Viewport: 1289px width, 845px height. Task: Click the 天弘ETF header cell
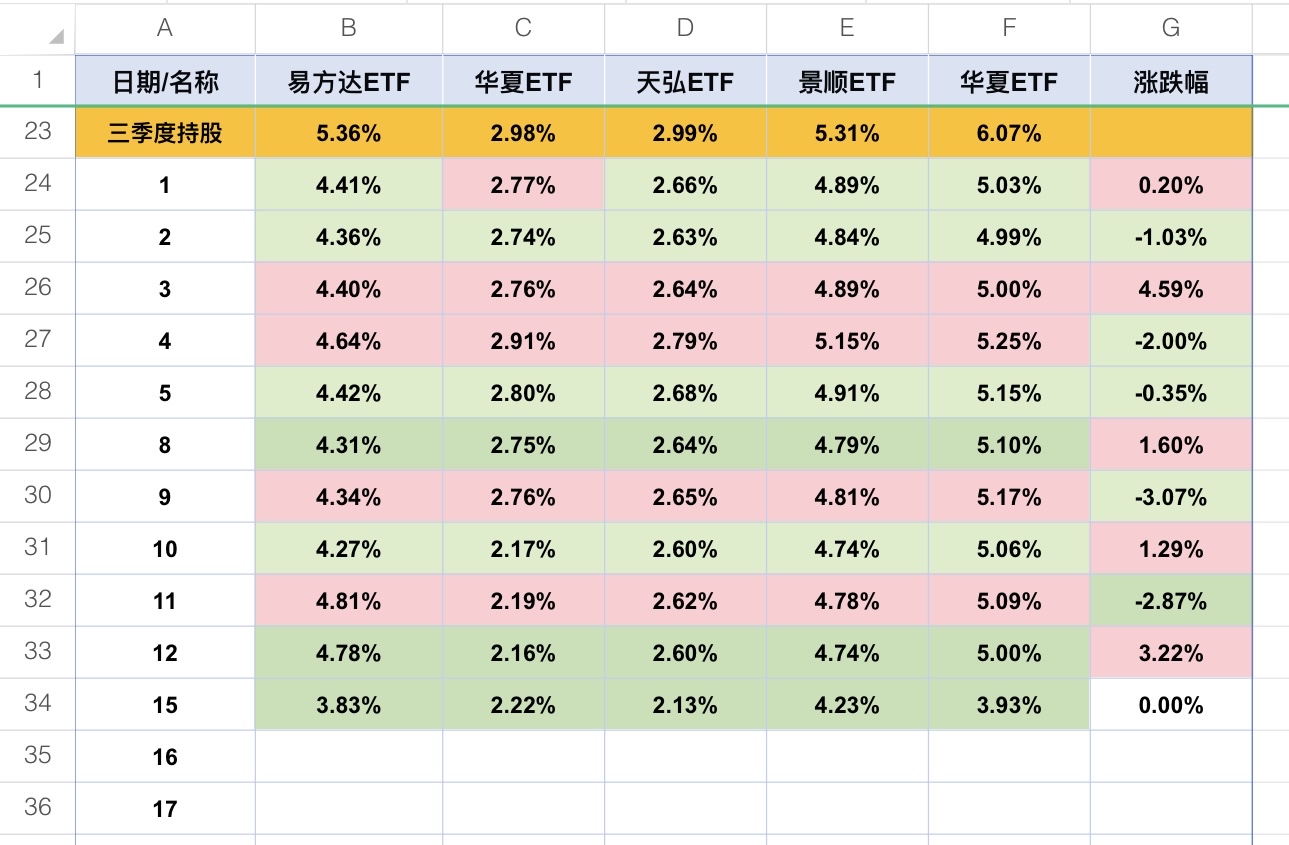tap(685, 81)
